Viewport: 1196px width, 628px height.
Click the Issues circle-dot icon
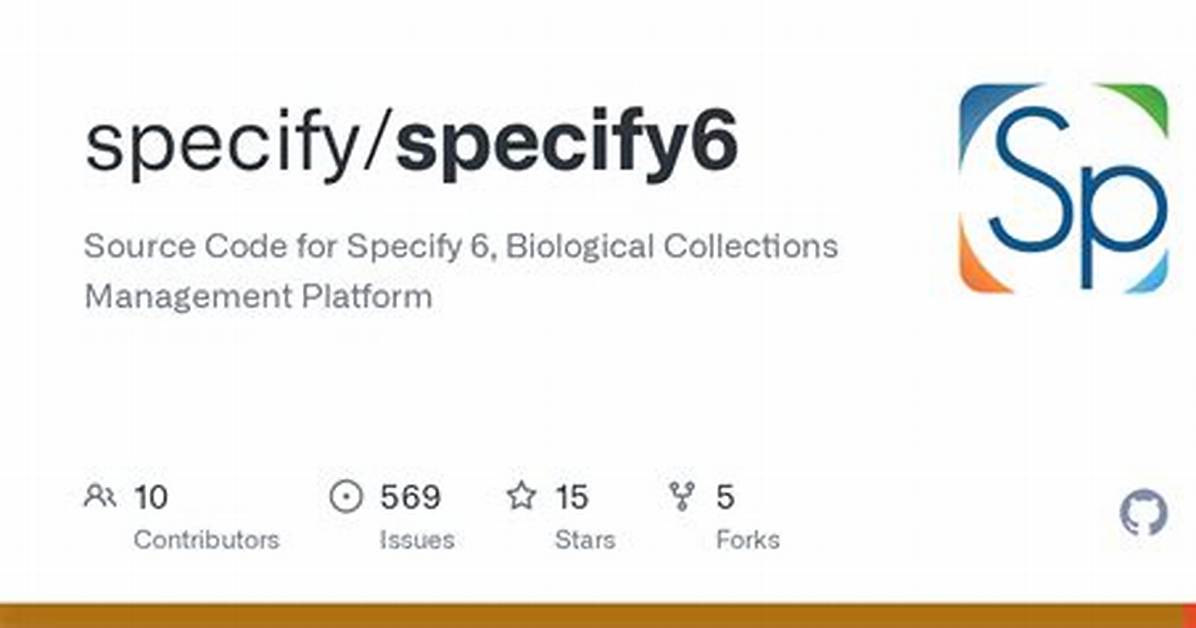click(346, 497)
